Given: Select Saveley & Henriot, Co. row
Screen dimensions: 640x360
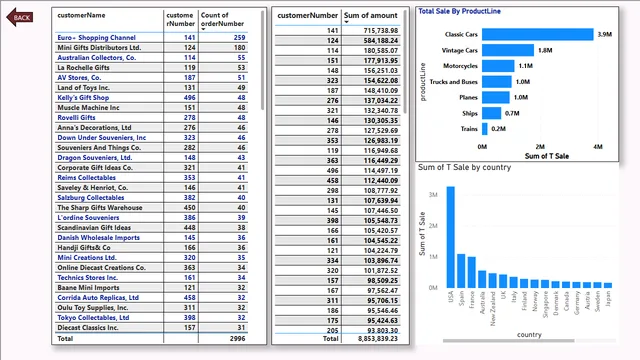Looking at the screenshot, I should 151,187.
